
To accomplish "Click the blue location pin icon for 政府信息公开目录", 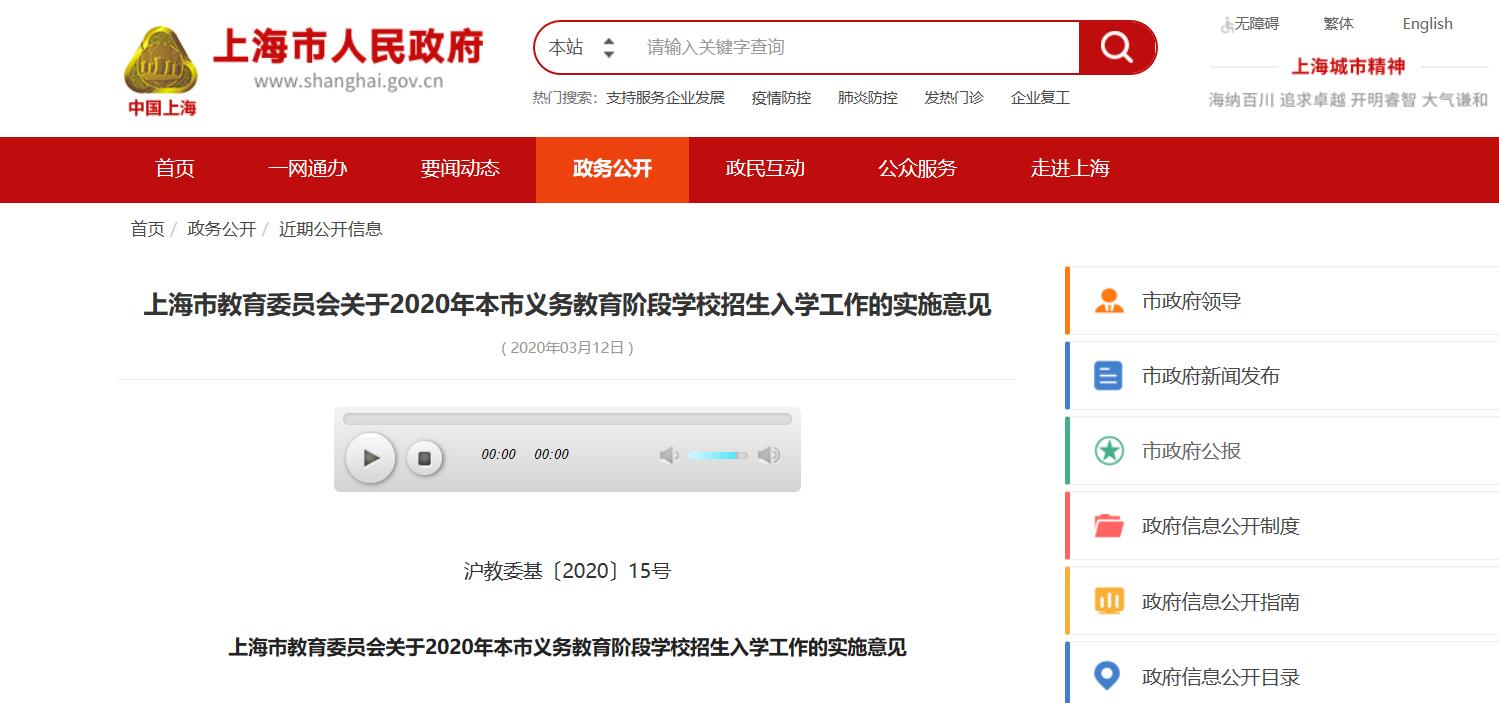I will click(x=1107, y=676).
